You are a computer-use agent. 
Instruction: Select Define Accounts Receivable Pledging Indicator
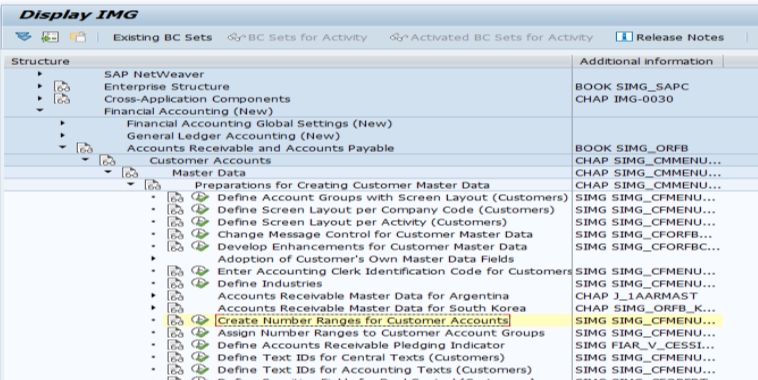(x=361, y=345)
